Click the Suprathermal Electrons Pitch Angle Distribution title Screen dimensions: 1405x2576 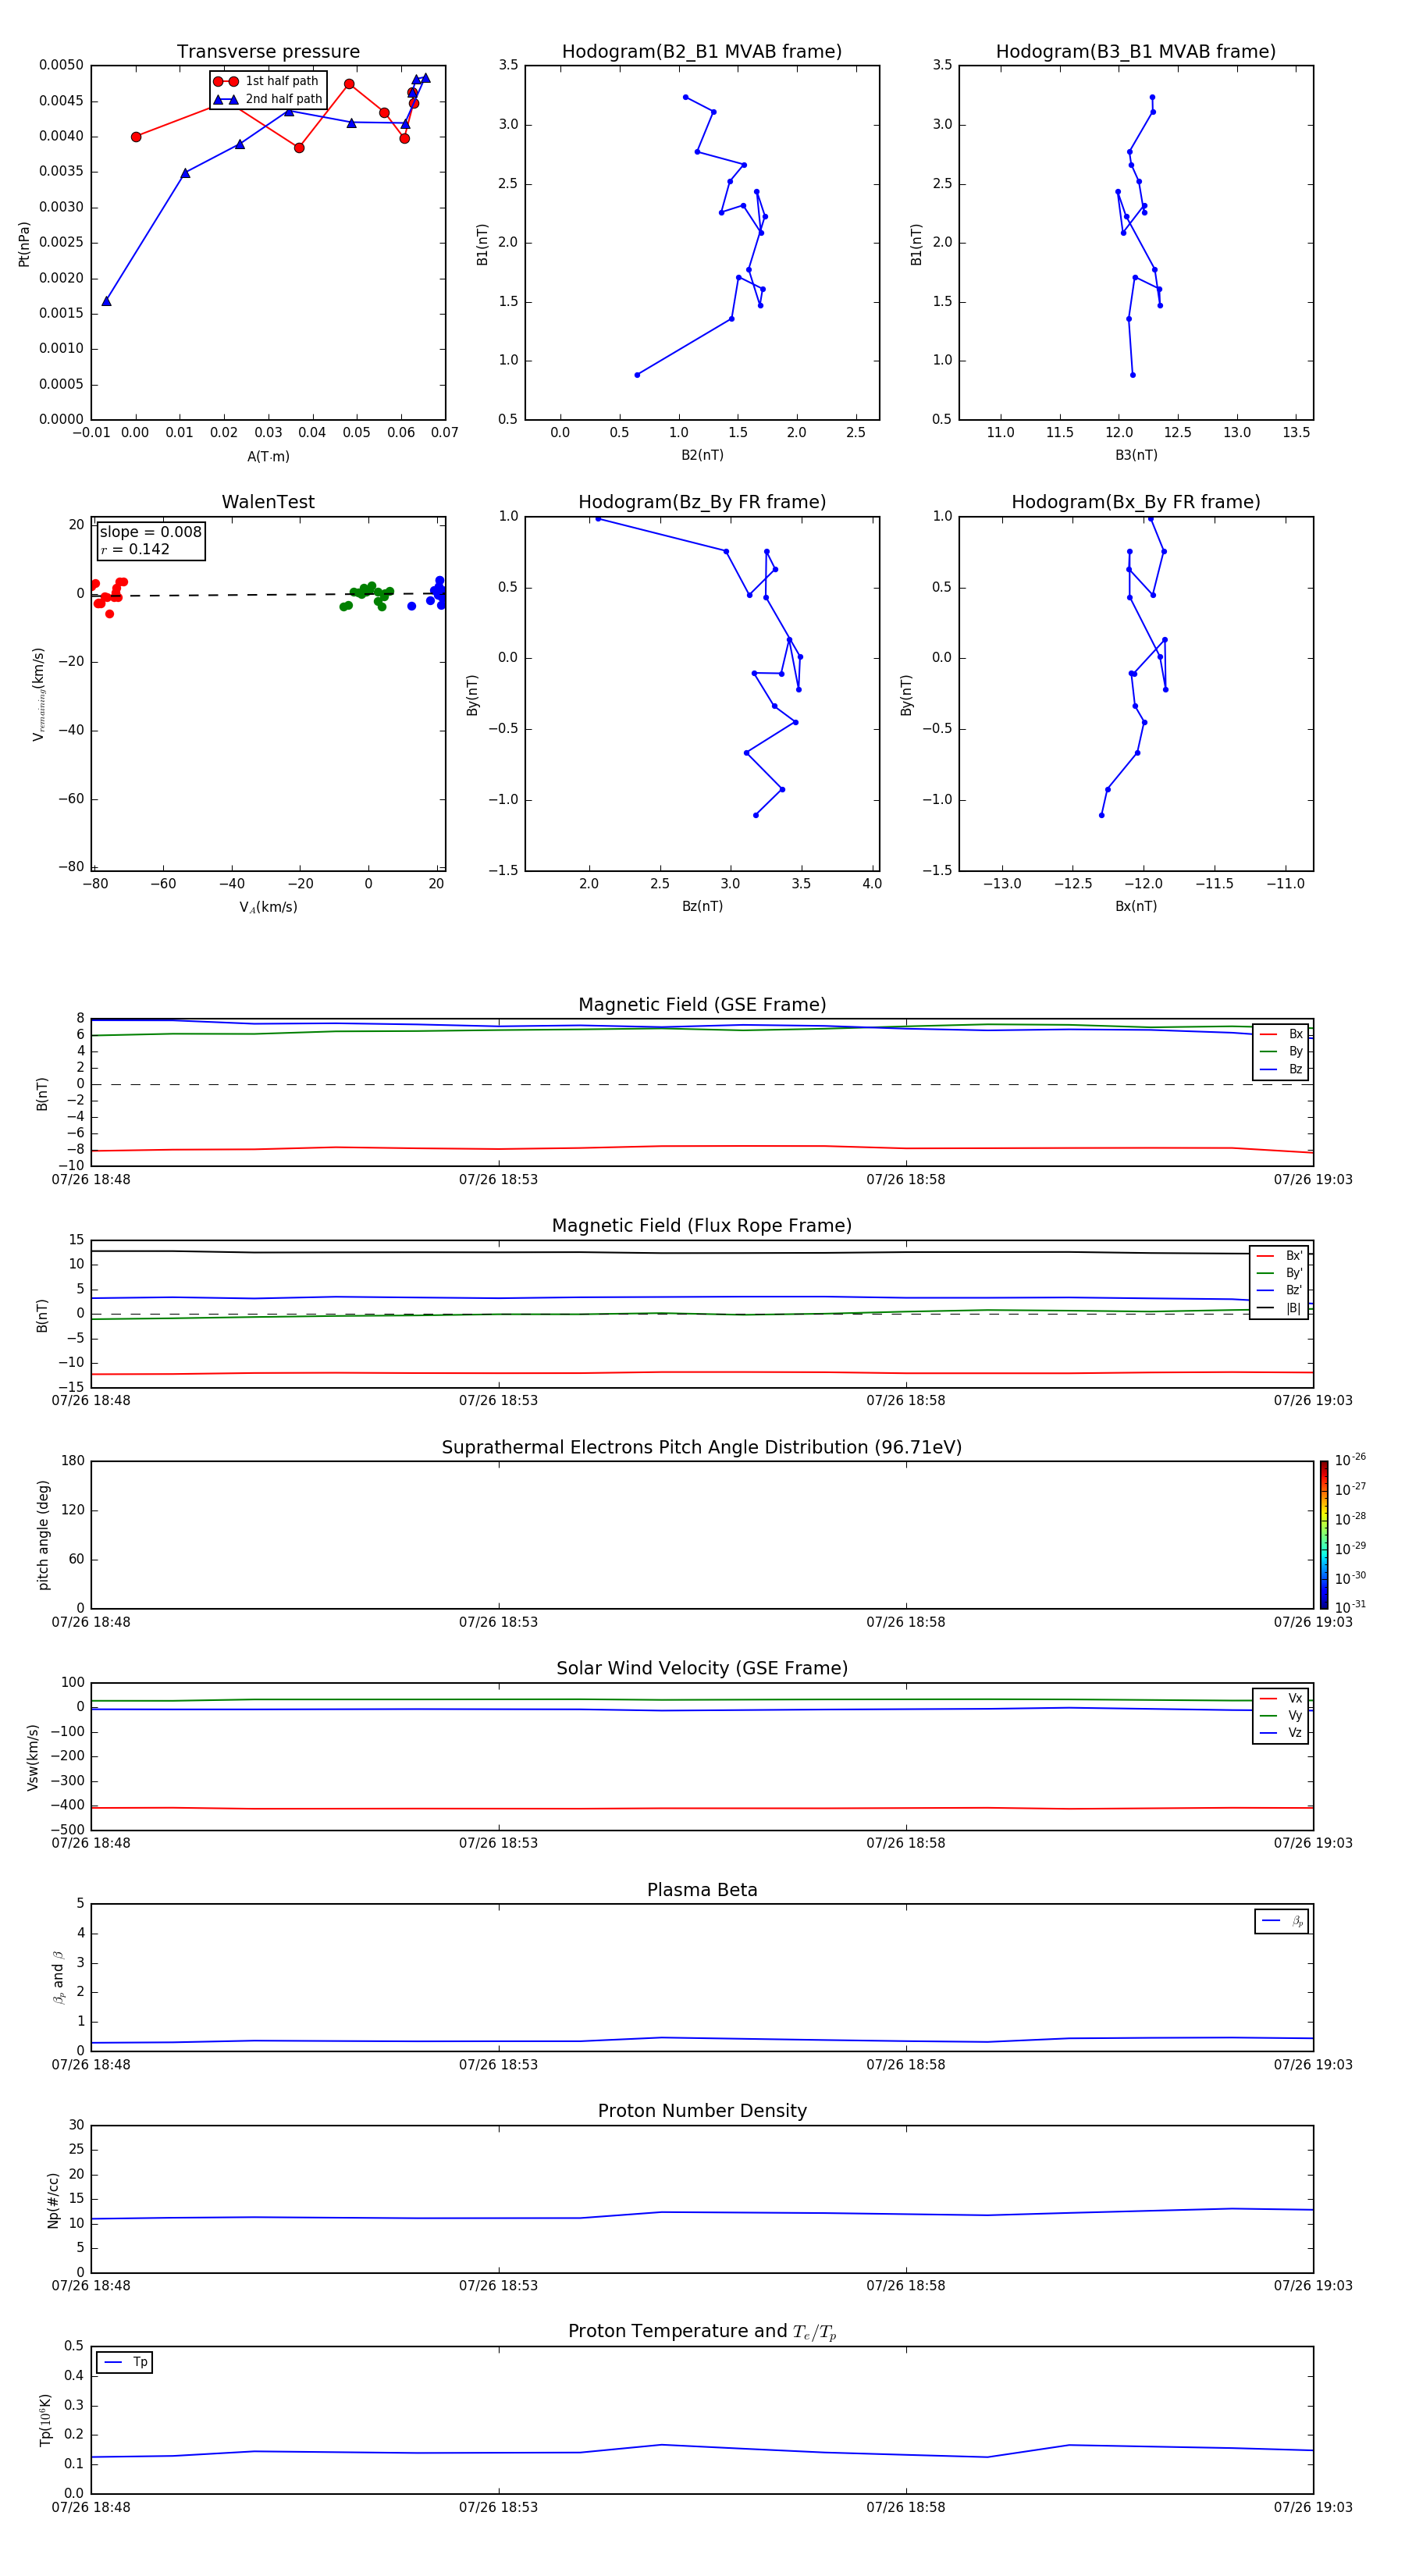pyautogui.click(x=702, y=1448)
